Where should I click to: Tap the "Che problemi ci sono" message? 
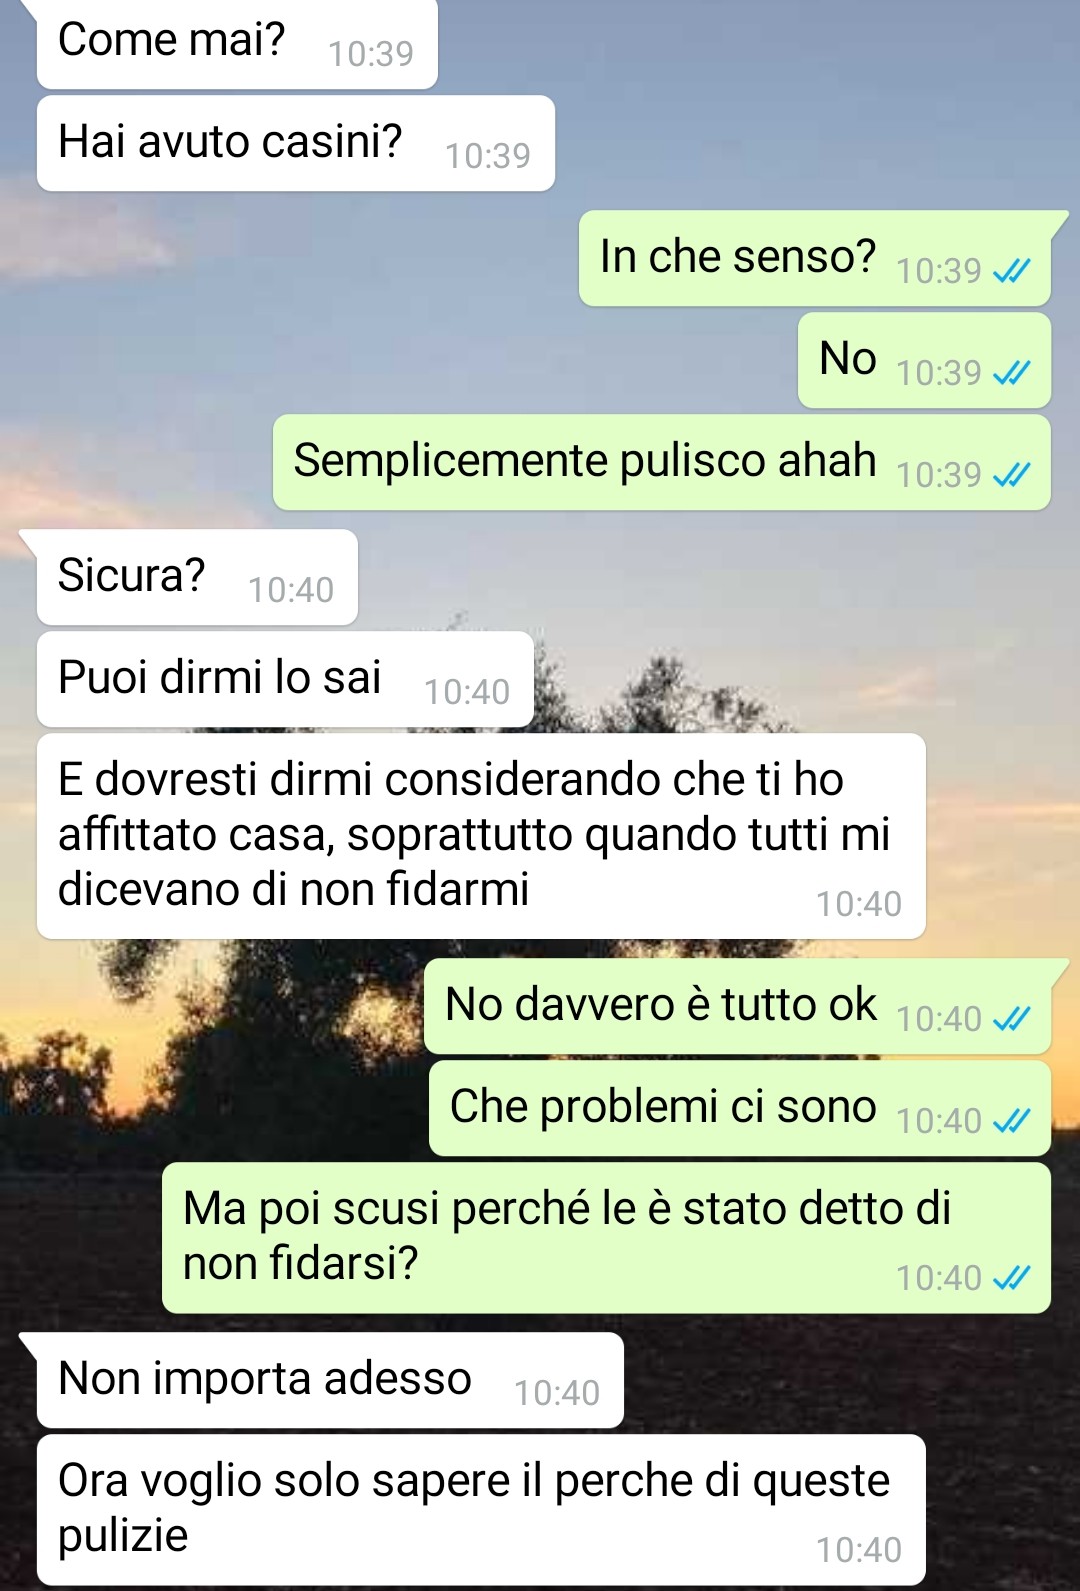[x=740, y=1108]
